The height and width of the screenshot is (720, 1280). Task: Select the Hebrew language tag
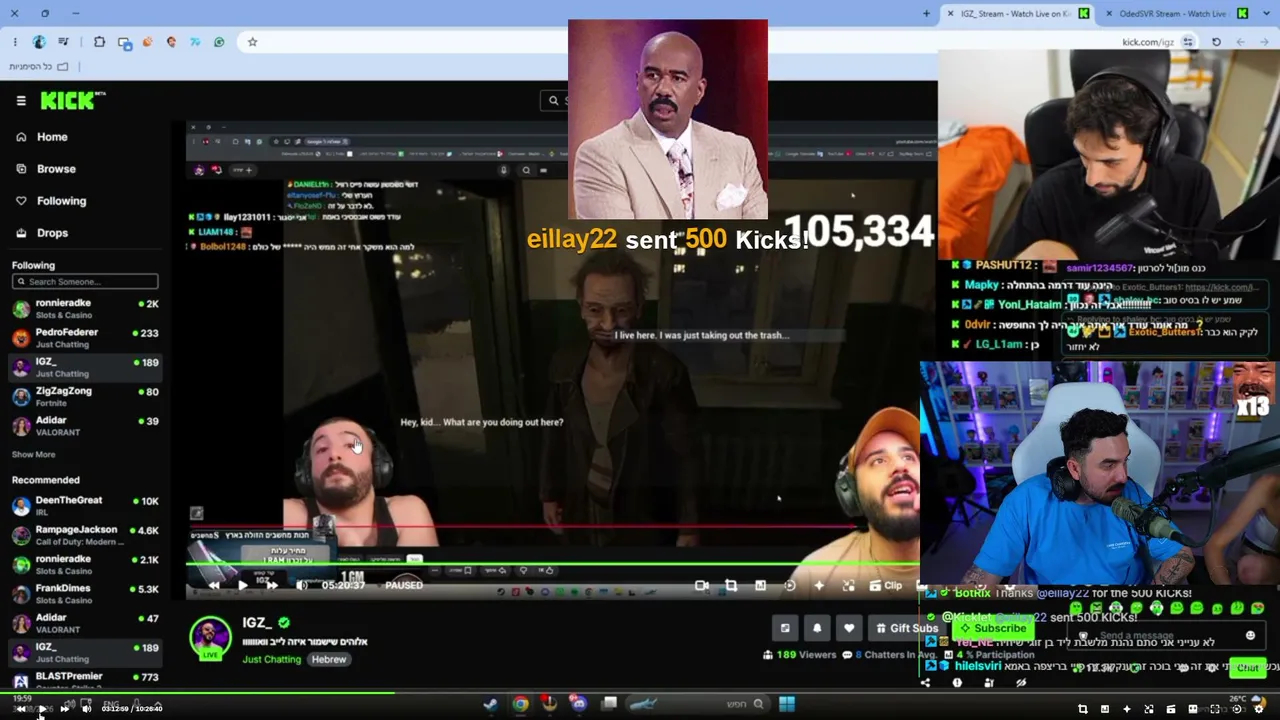point(328,660)
